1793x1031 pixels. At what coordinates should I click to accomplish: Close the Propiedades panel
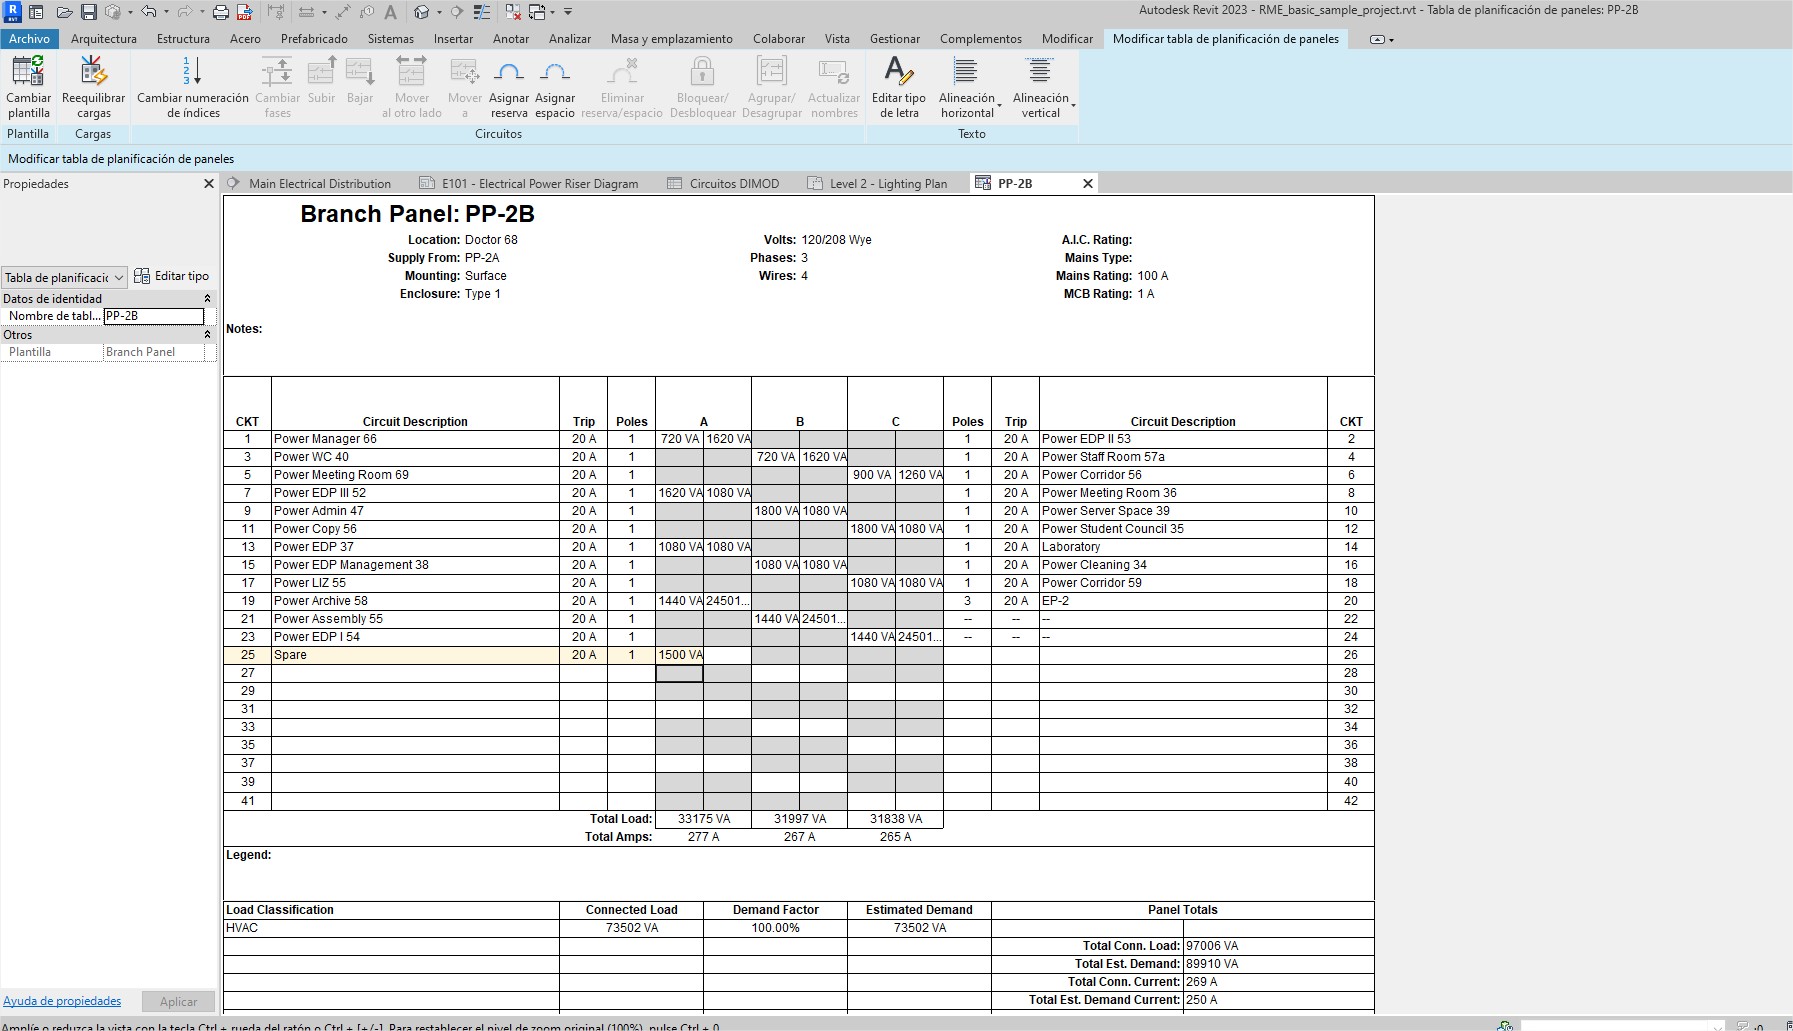coord(209,184)
